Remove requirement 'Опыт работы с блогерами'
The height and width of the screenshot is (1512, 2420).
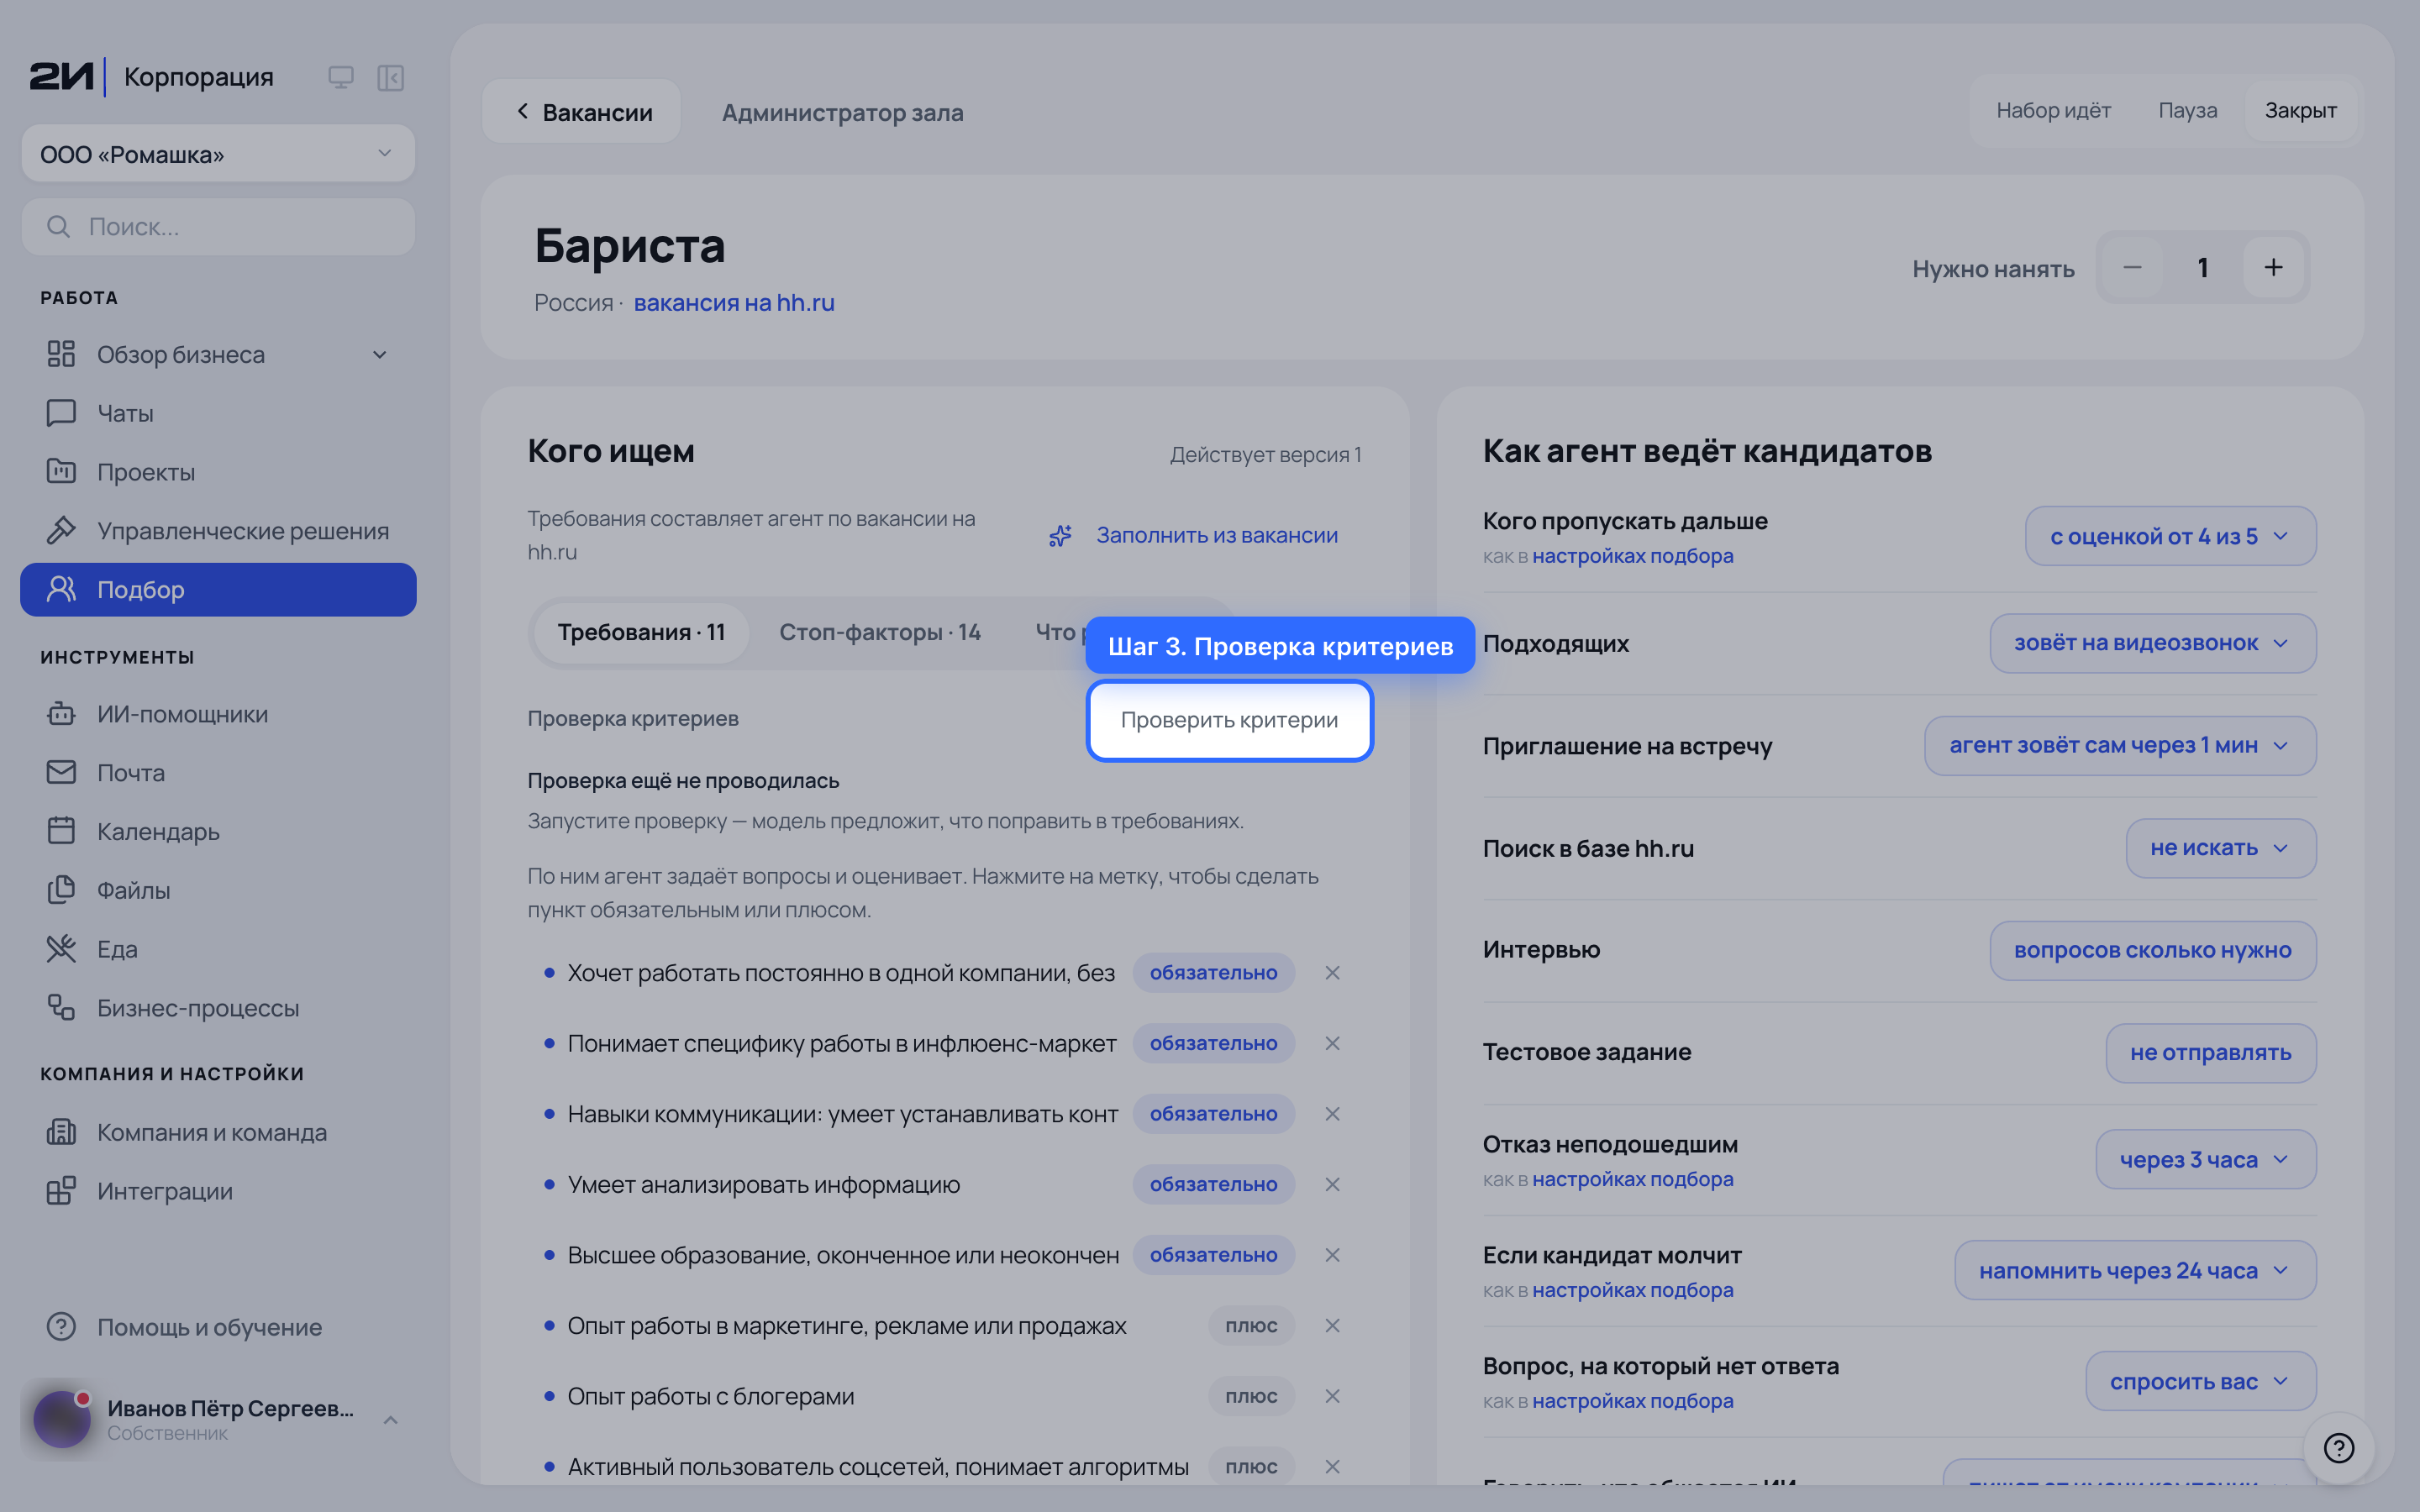coord(1332,1396)
